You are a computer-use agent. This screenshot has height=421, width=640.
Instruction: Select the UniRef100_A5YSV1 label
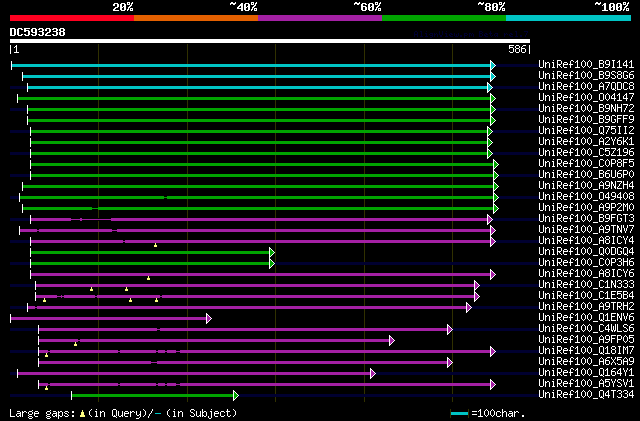tap(586, 384)
